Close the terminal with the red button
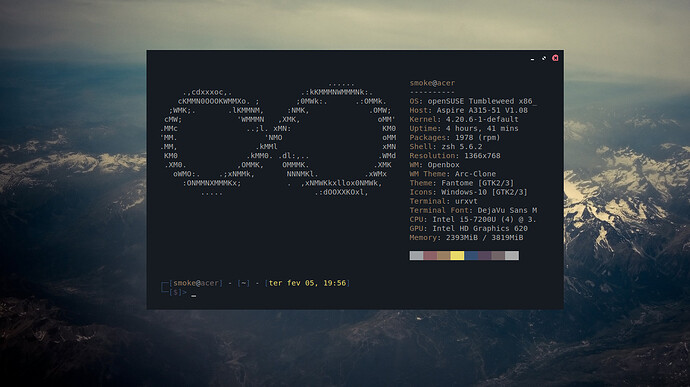Viewport: 690px width, 387px height. point(555,58)
